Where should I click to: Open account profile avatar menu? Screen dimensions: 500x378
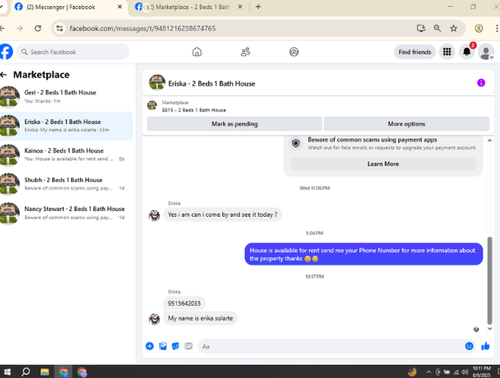486,52
